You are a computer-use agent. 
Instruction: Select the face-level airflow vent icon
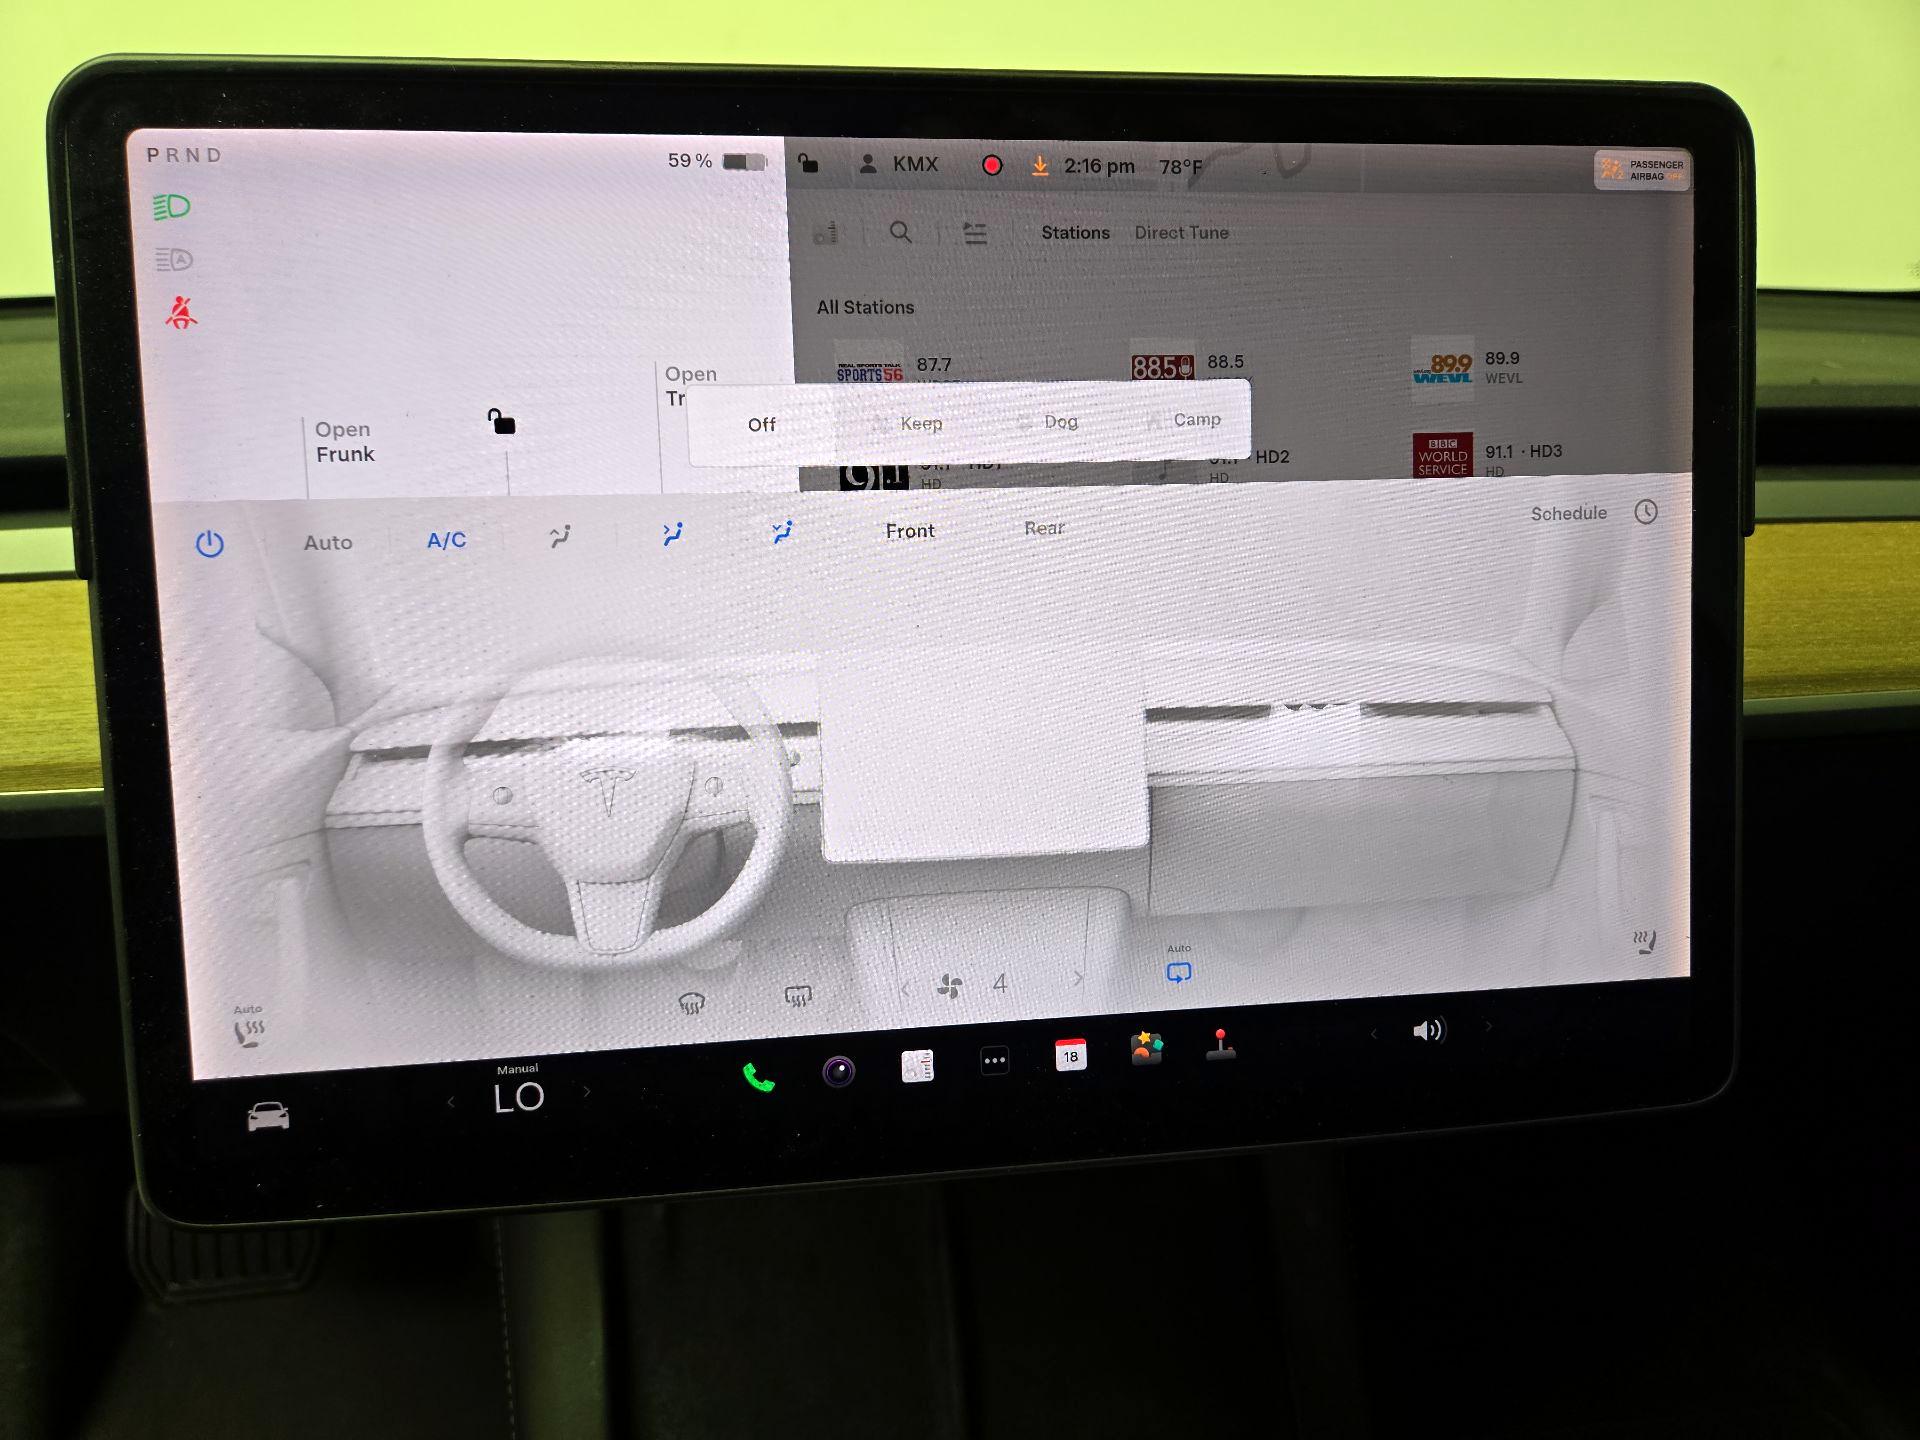coord(673,534)
